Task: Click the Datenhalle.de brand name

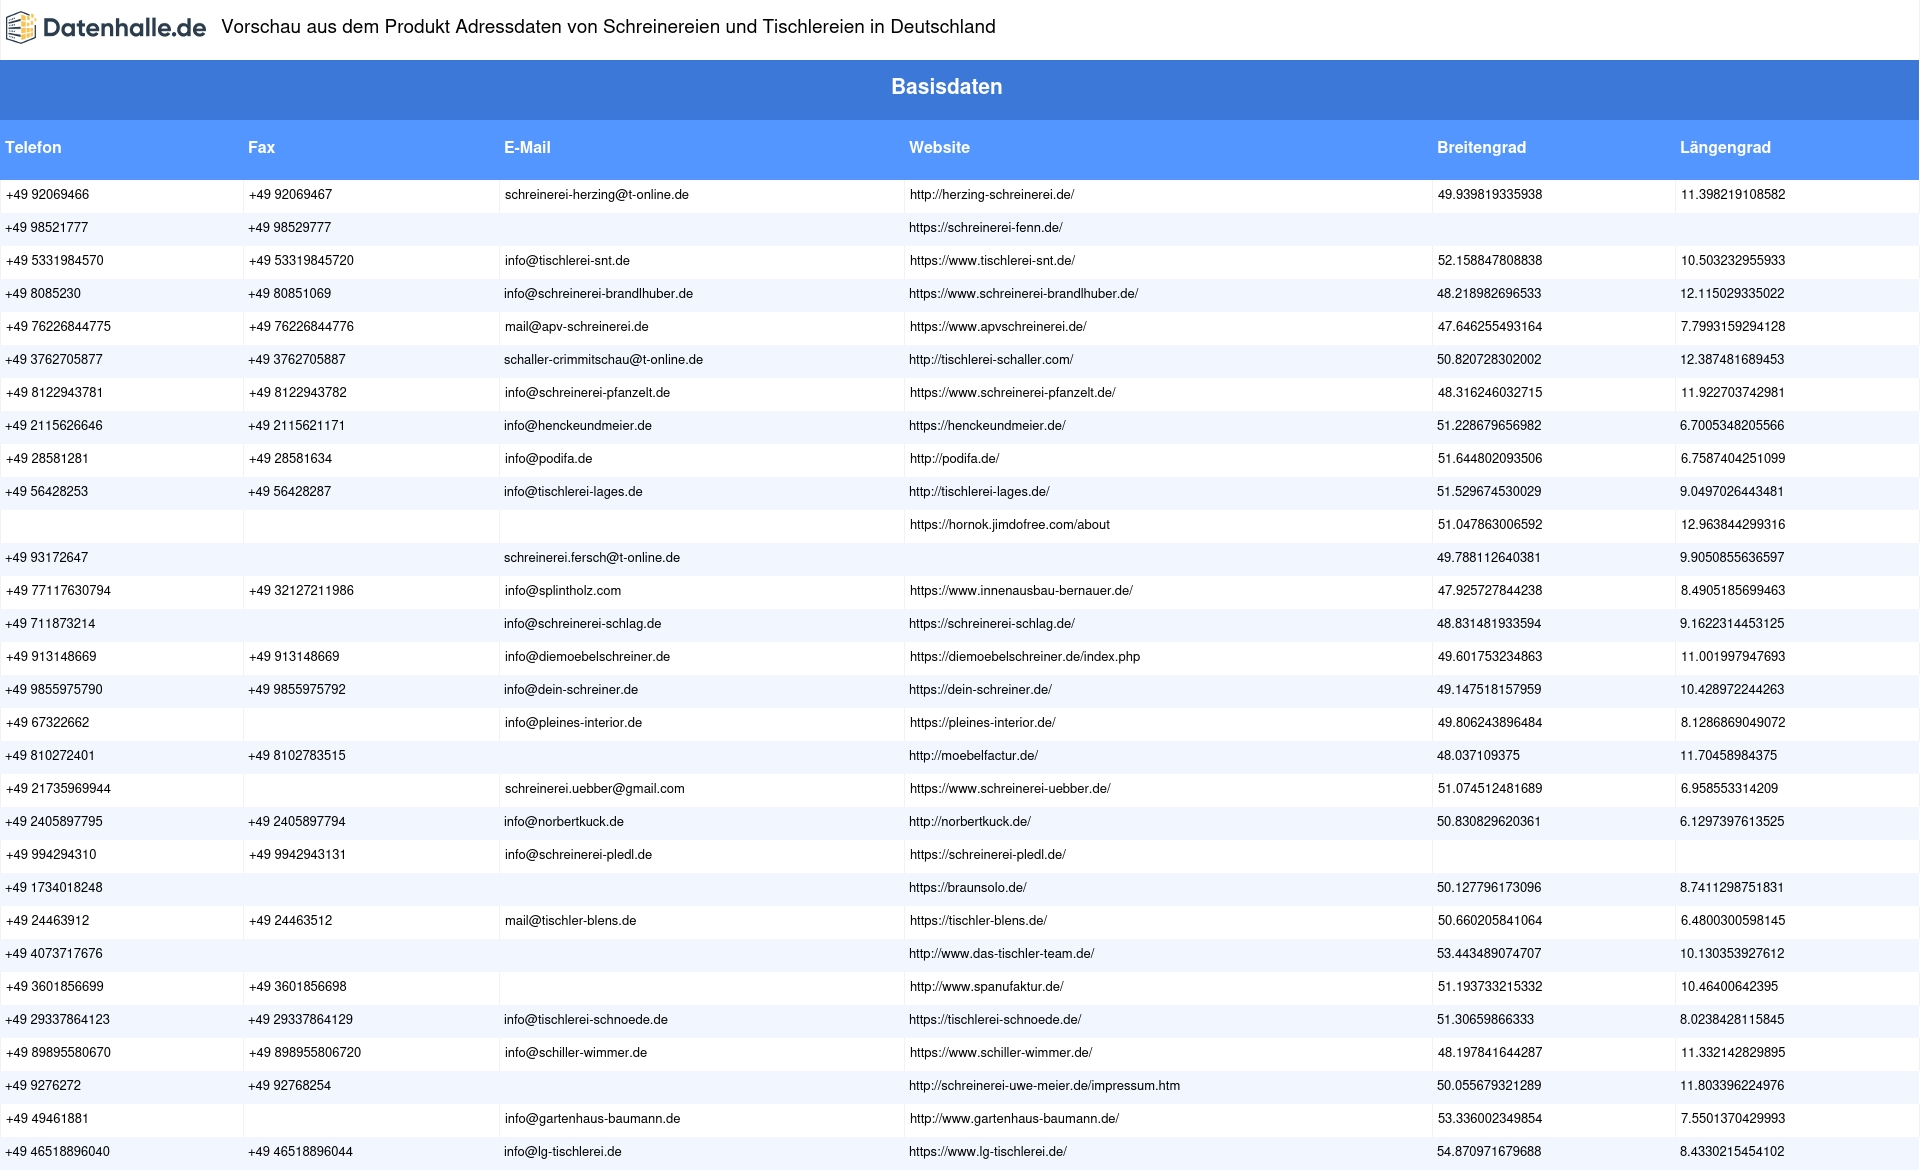Action: [124, 28]
